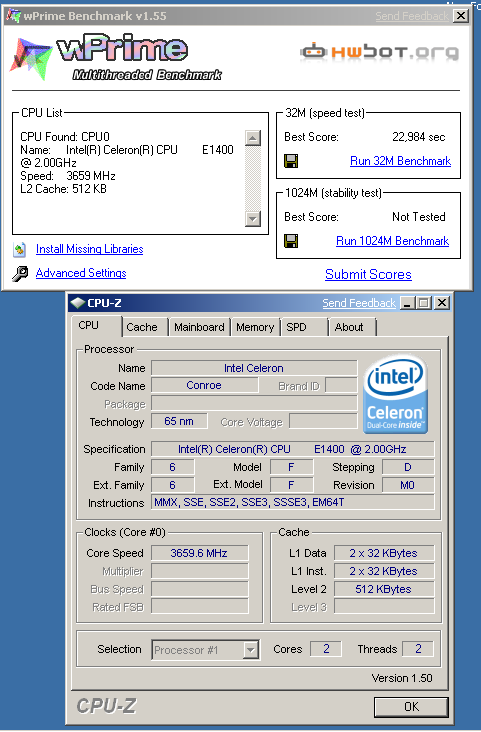The height and width of the screenshot is (732, 481).
Task: Open Install Missing Libraries link
Action: pos(90,249)
